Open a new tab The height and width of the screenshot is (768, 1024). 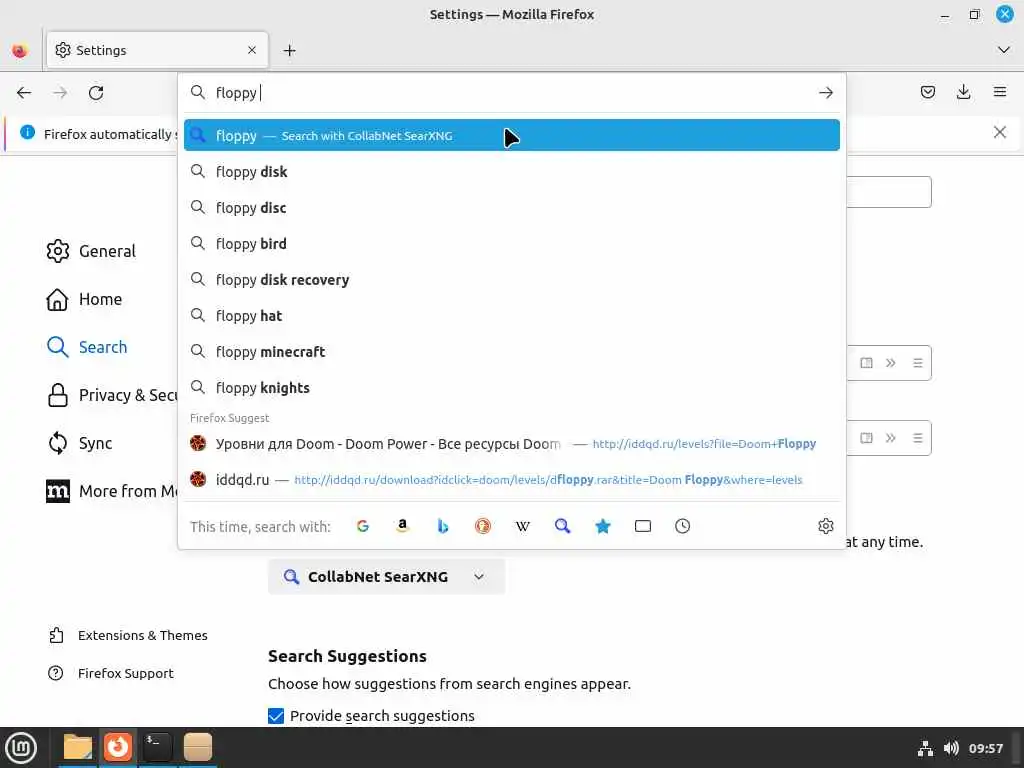(290, 50)
